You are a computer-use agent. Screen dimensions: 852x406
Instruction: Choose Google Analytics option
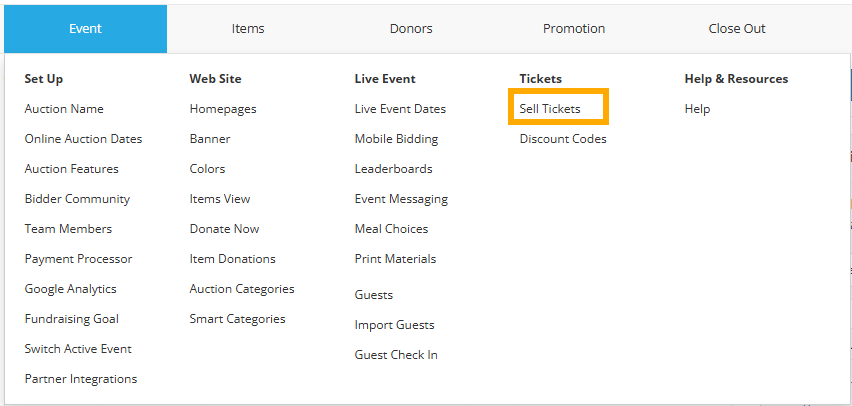click(71, 289)
